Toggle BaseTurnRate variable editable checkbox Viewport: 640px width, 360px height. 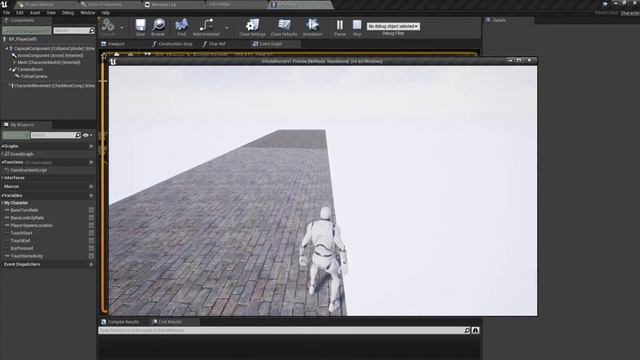coord(91,210)
